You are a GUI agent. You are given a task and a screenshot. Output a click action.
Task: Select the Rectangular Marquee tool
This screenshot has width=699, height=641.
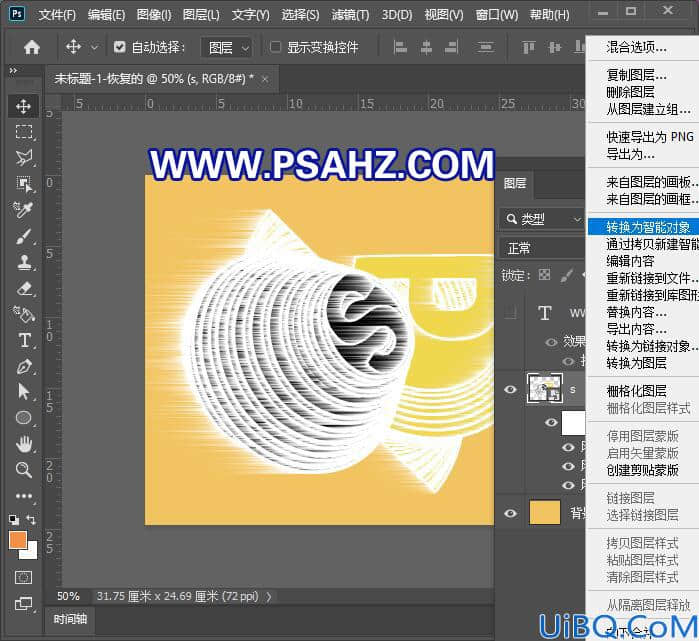pos(23,132)
